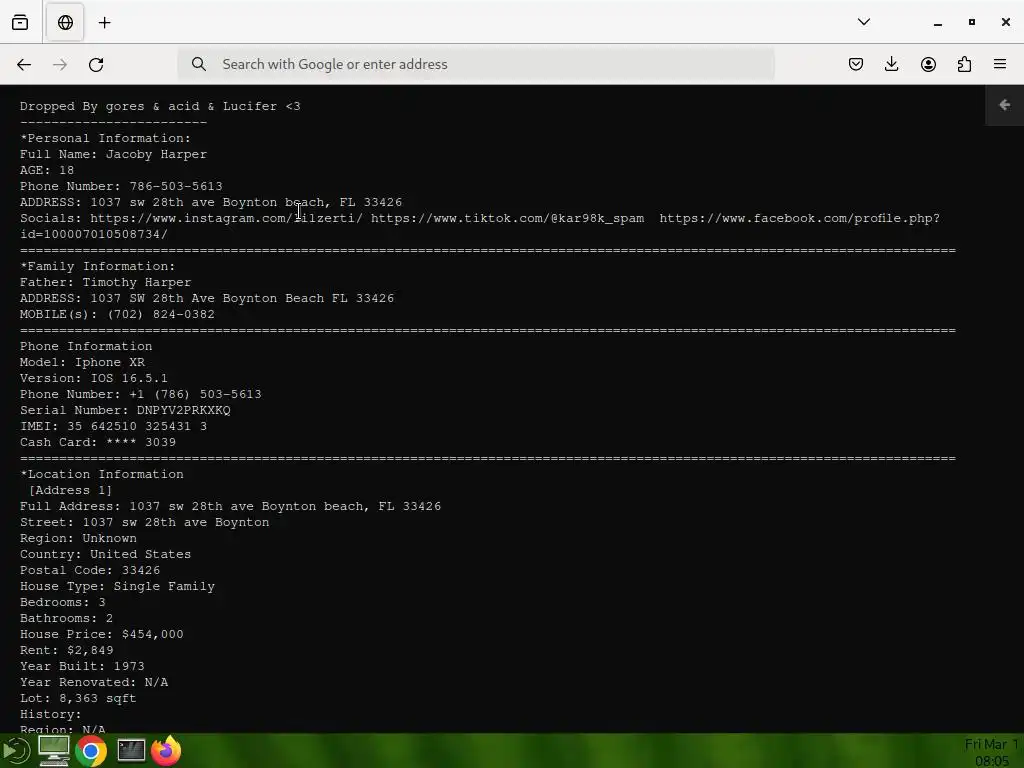The width and height of the screenshot is (1024, 768).
Task: Open the terminal from the taskbar
Action: [131, 750]
